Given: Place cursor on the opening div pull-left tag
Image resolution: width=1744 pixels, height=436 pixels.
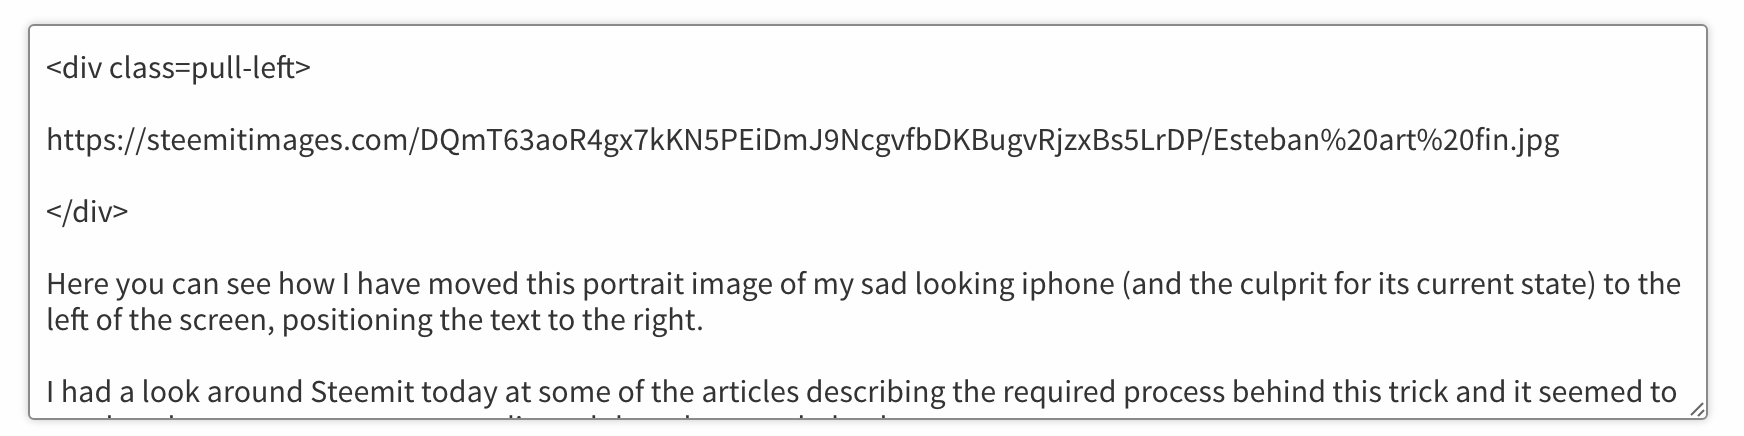Looking at the screenshot, I should point(178,68).
